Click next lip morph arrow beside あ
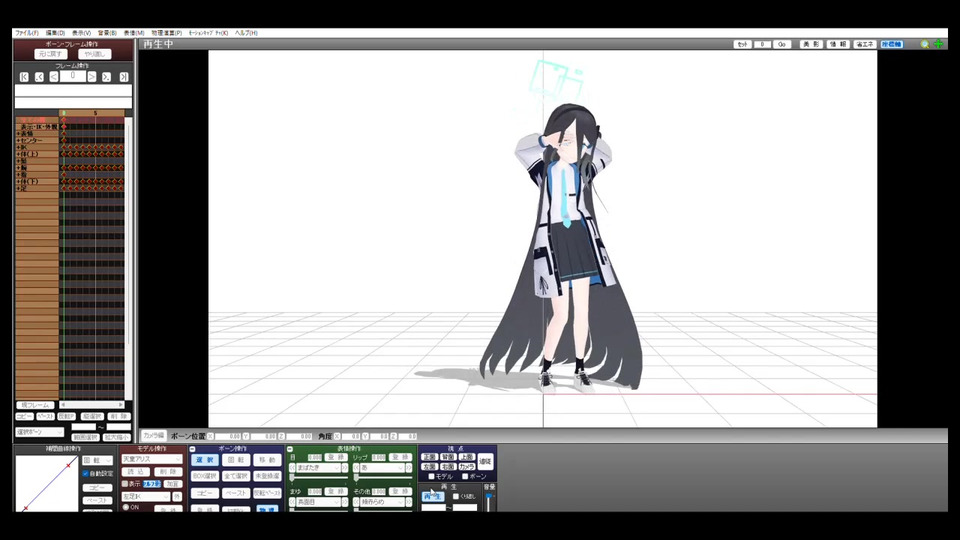This screenshot has height=540, width=960. coord(409,468)
